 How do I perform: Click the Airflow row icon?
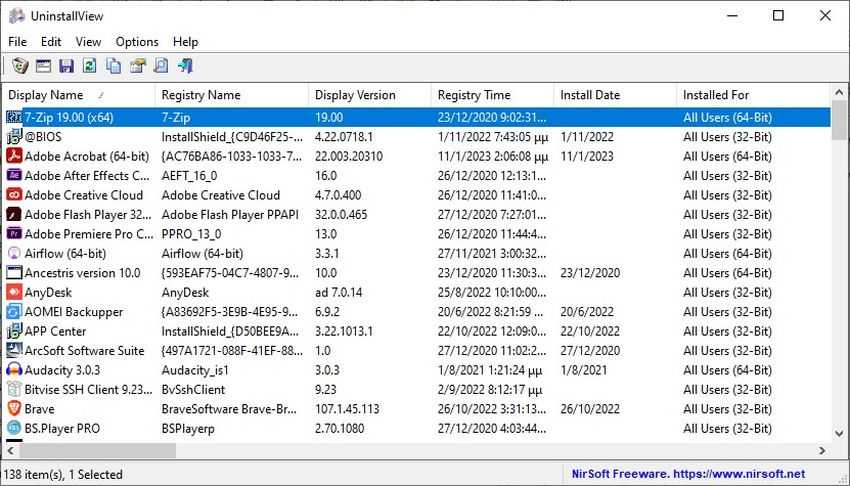[x=14, y=254]
